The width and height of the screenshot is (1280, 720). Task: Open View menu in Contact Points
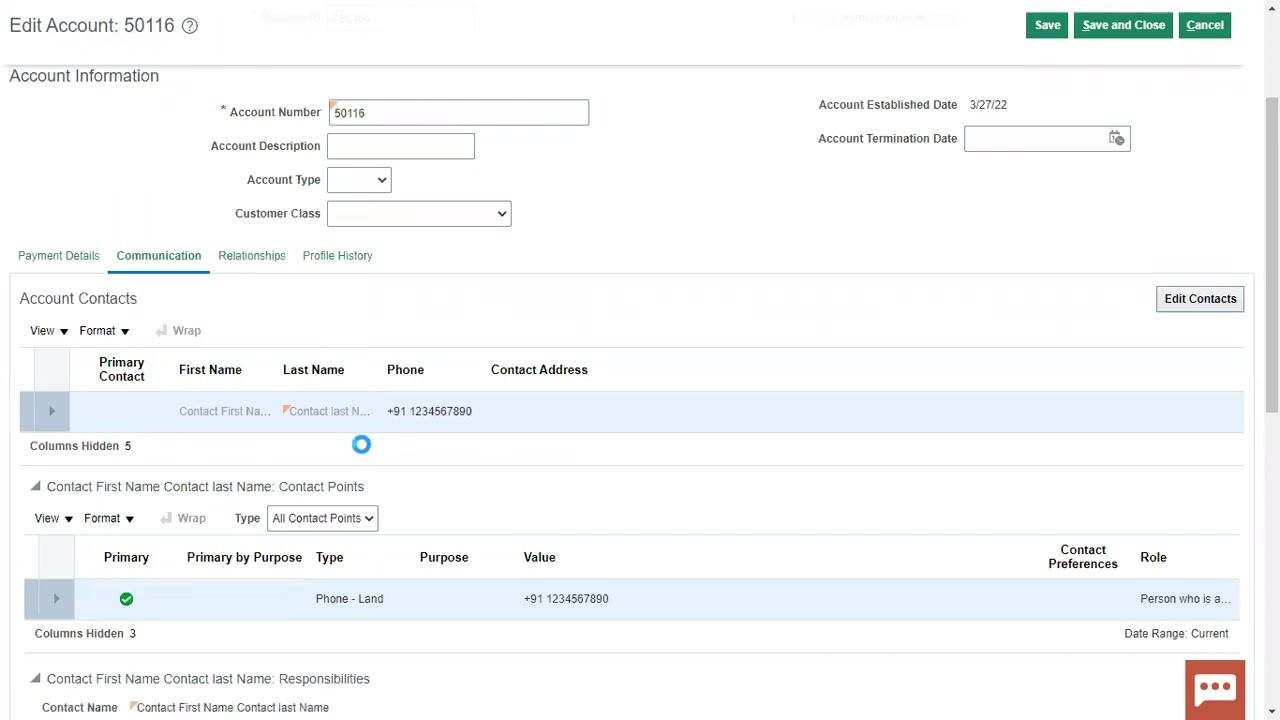(x=54, y=519)
